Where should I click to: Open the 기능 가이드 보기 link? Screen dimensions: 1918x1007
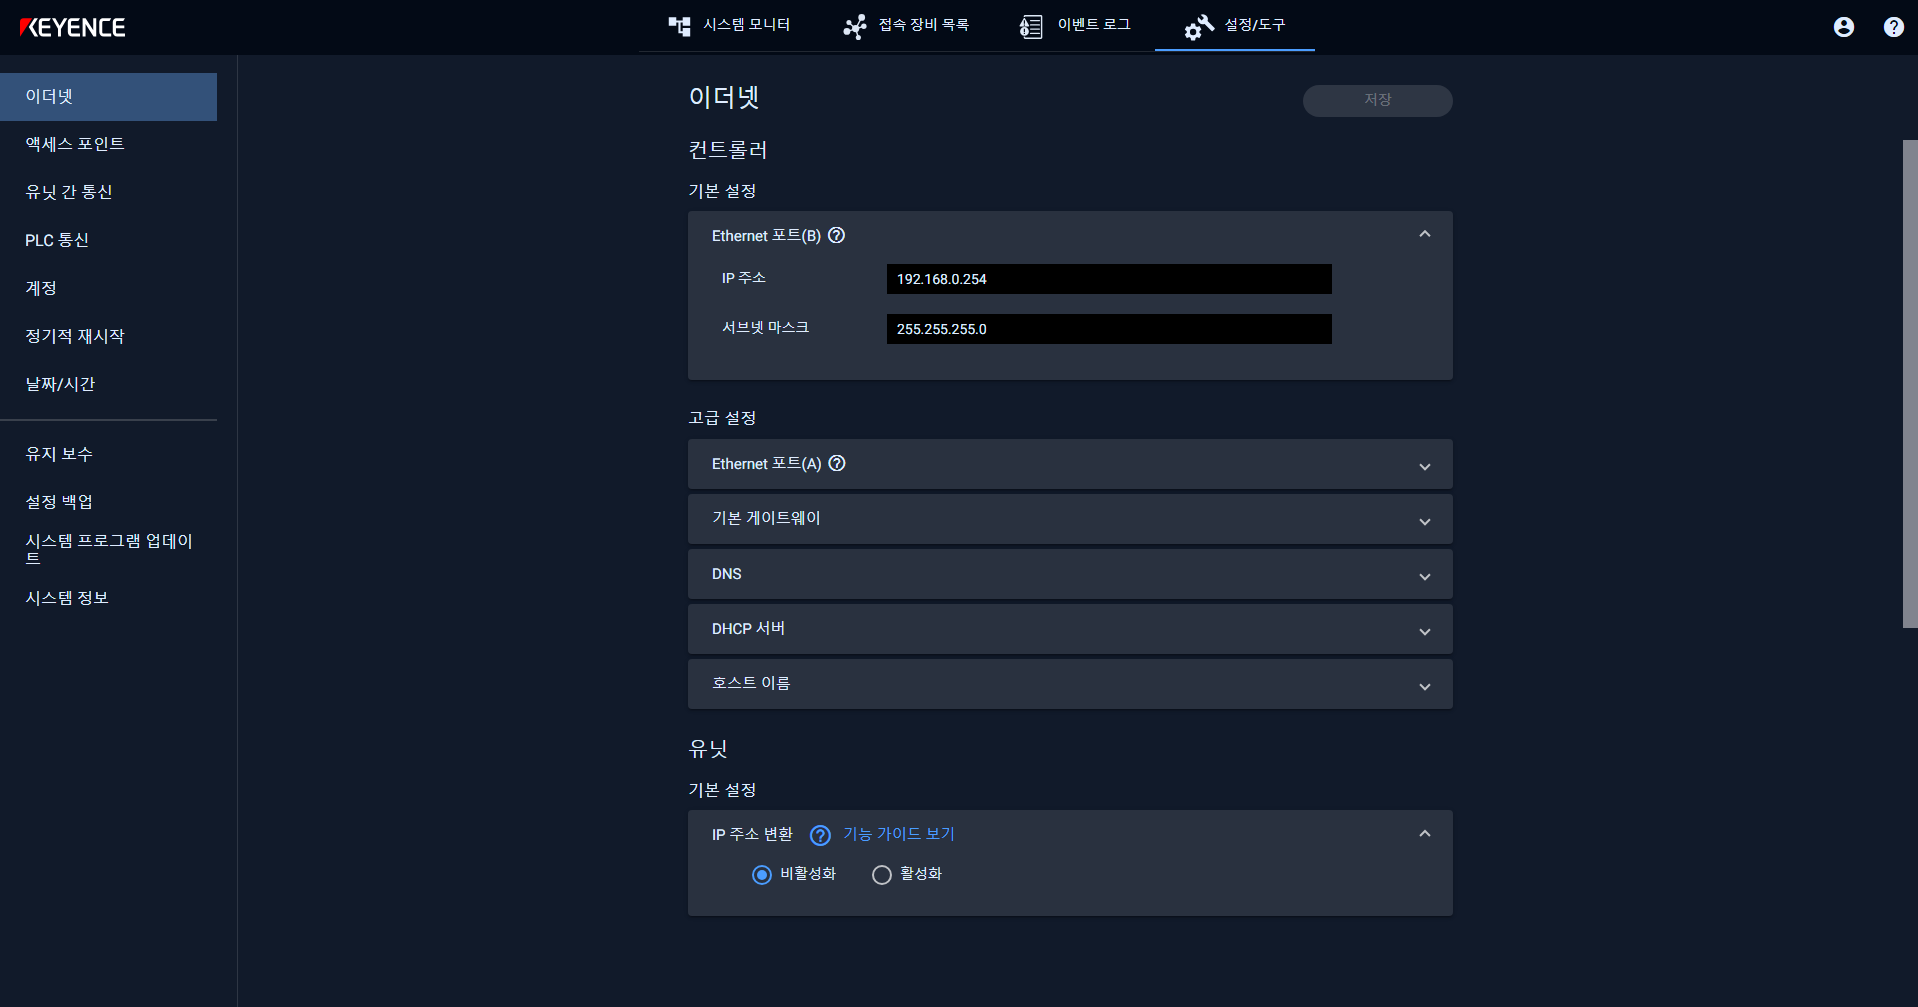898,834
